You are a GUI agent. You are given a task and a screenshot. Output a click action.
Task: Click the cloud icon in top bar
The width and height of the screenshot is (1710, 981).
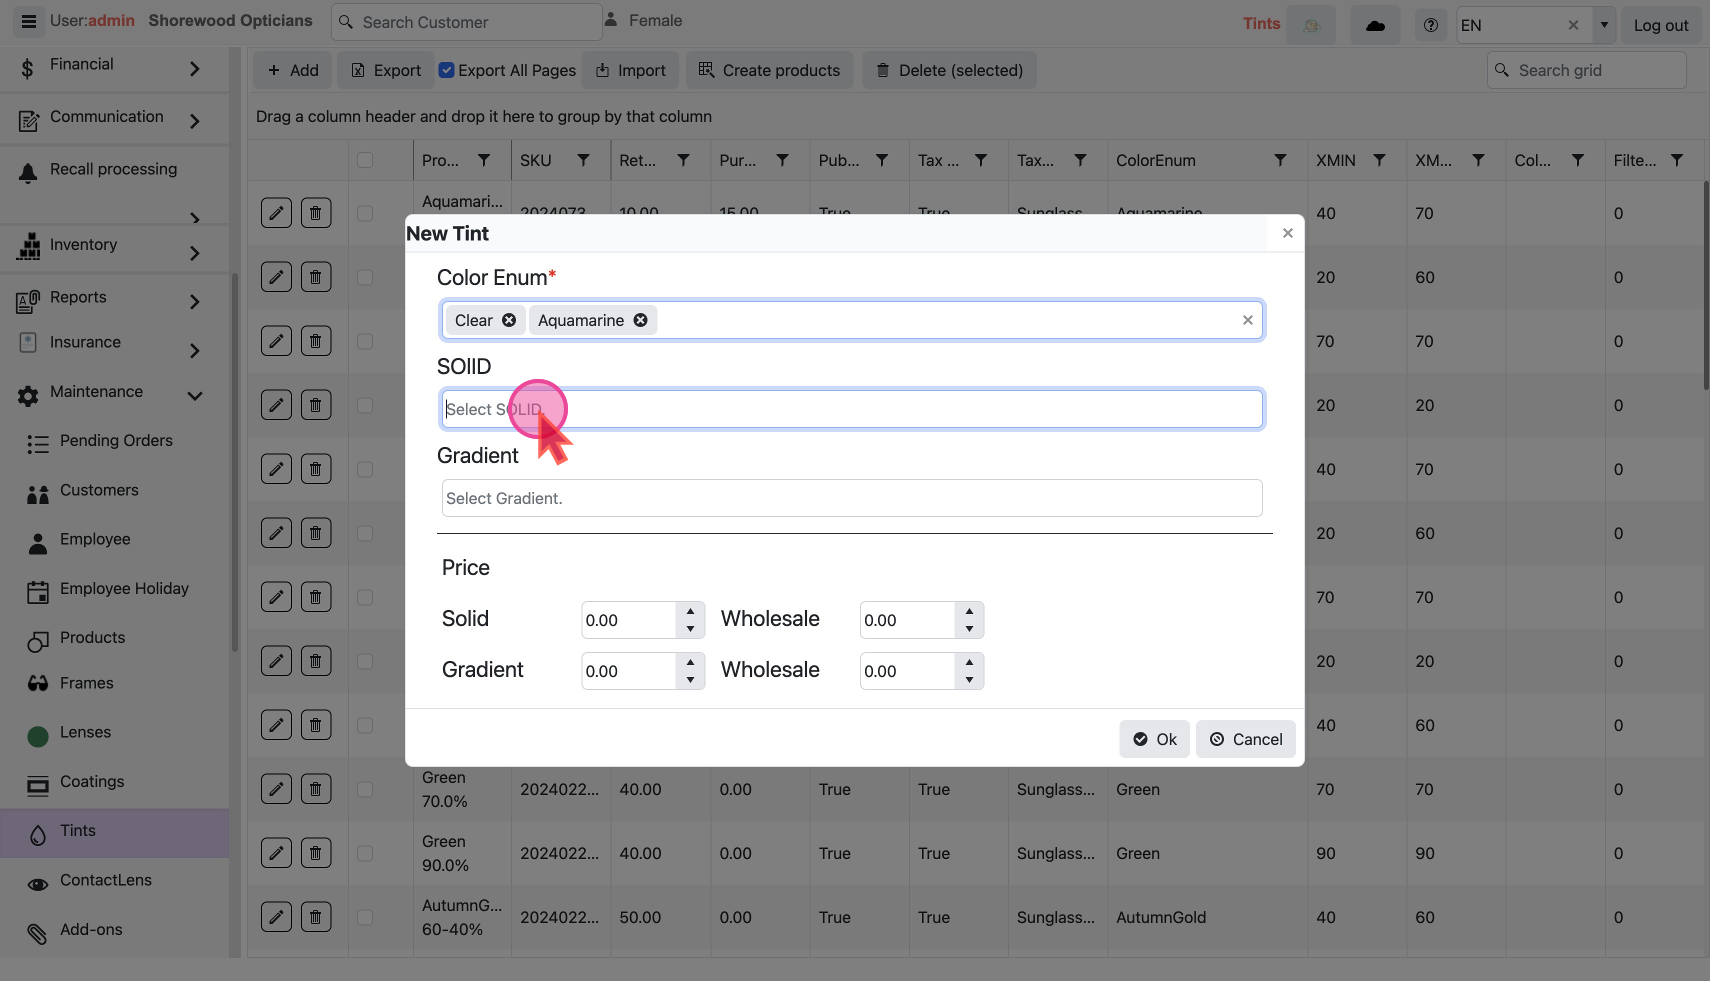pos(1375,25)
